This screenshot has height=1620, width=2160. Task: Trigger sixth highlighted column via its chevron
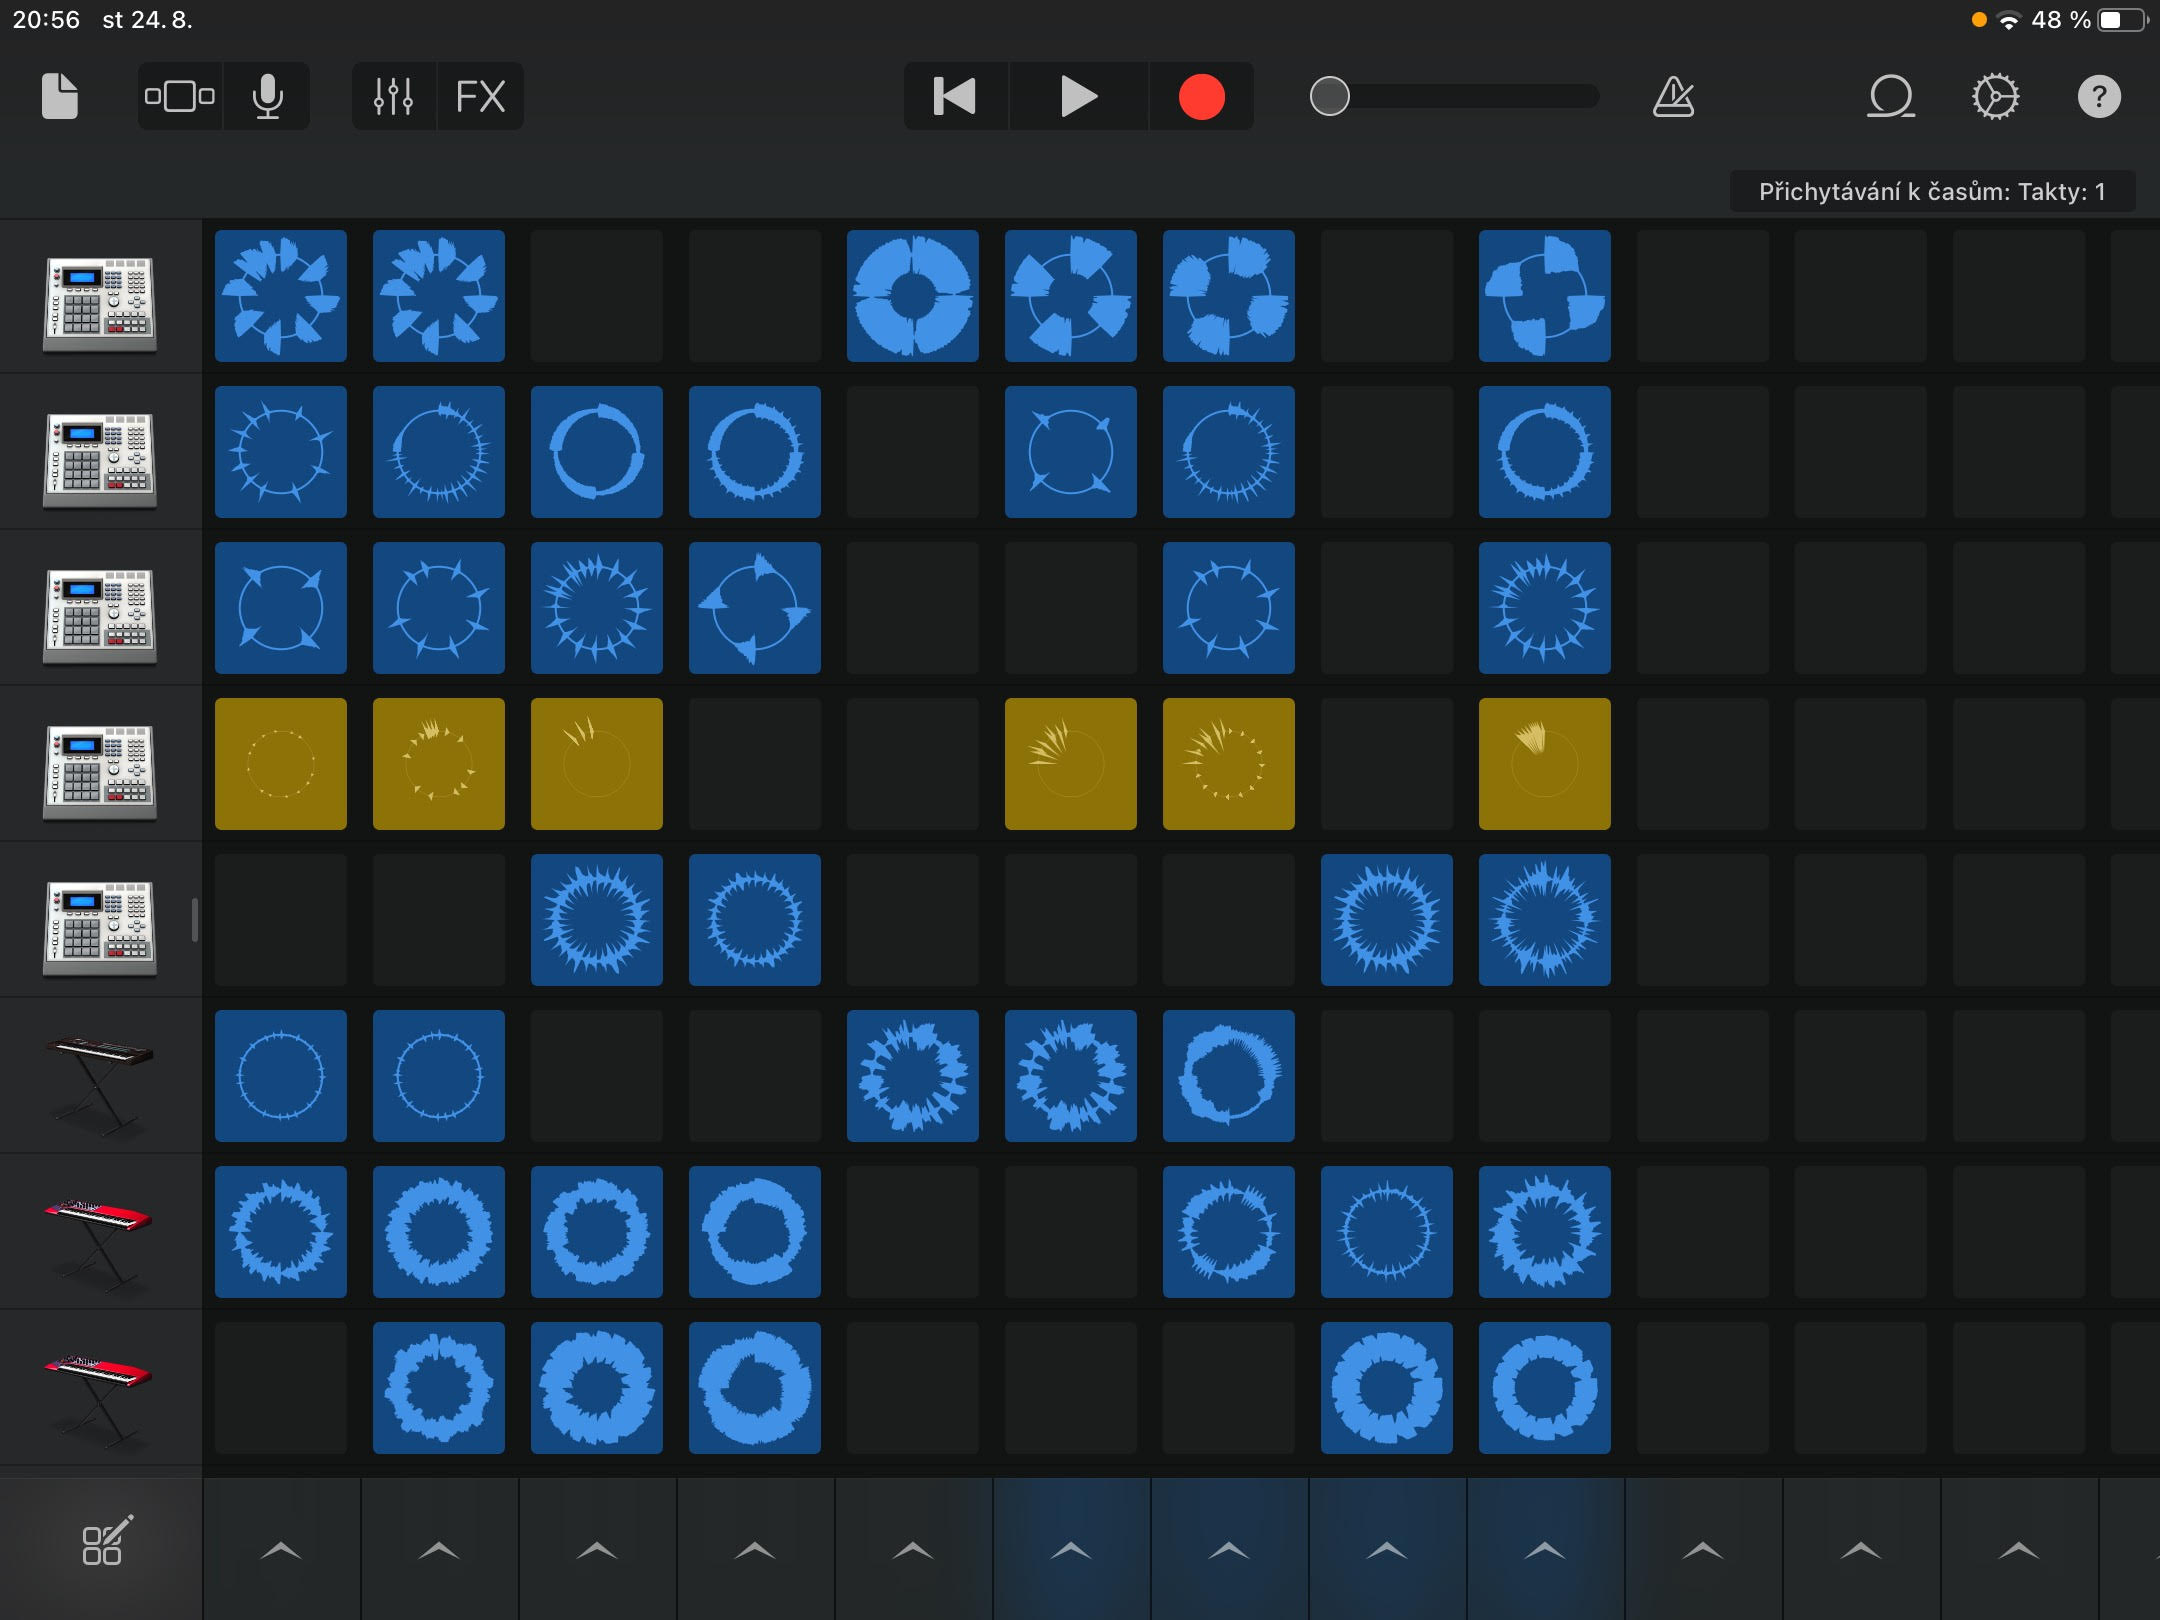[x=1071, y=1550]
